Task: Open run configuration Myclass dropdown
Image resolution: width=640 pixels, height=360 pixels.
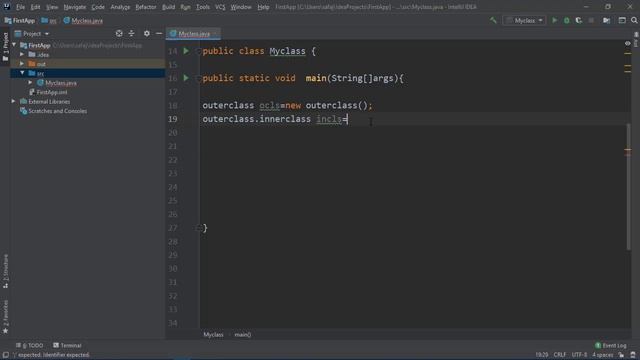Action: pyautogui.click(x=524, y=20)
